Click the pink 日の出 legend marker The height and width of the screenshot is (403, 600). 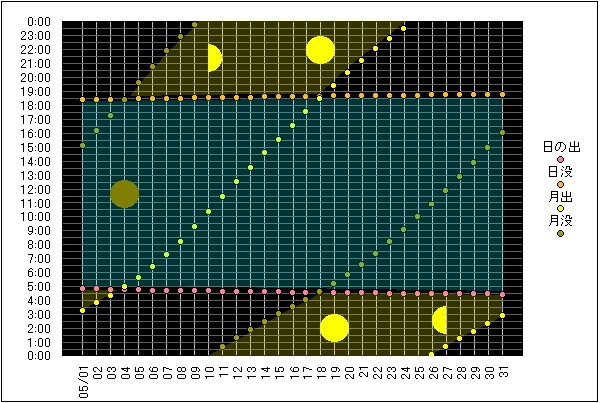[x=560, y=160]
